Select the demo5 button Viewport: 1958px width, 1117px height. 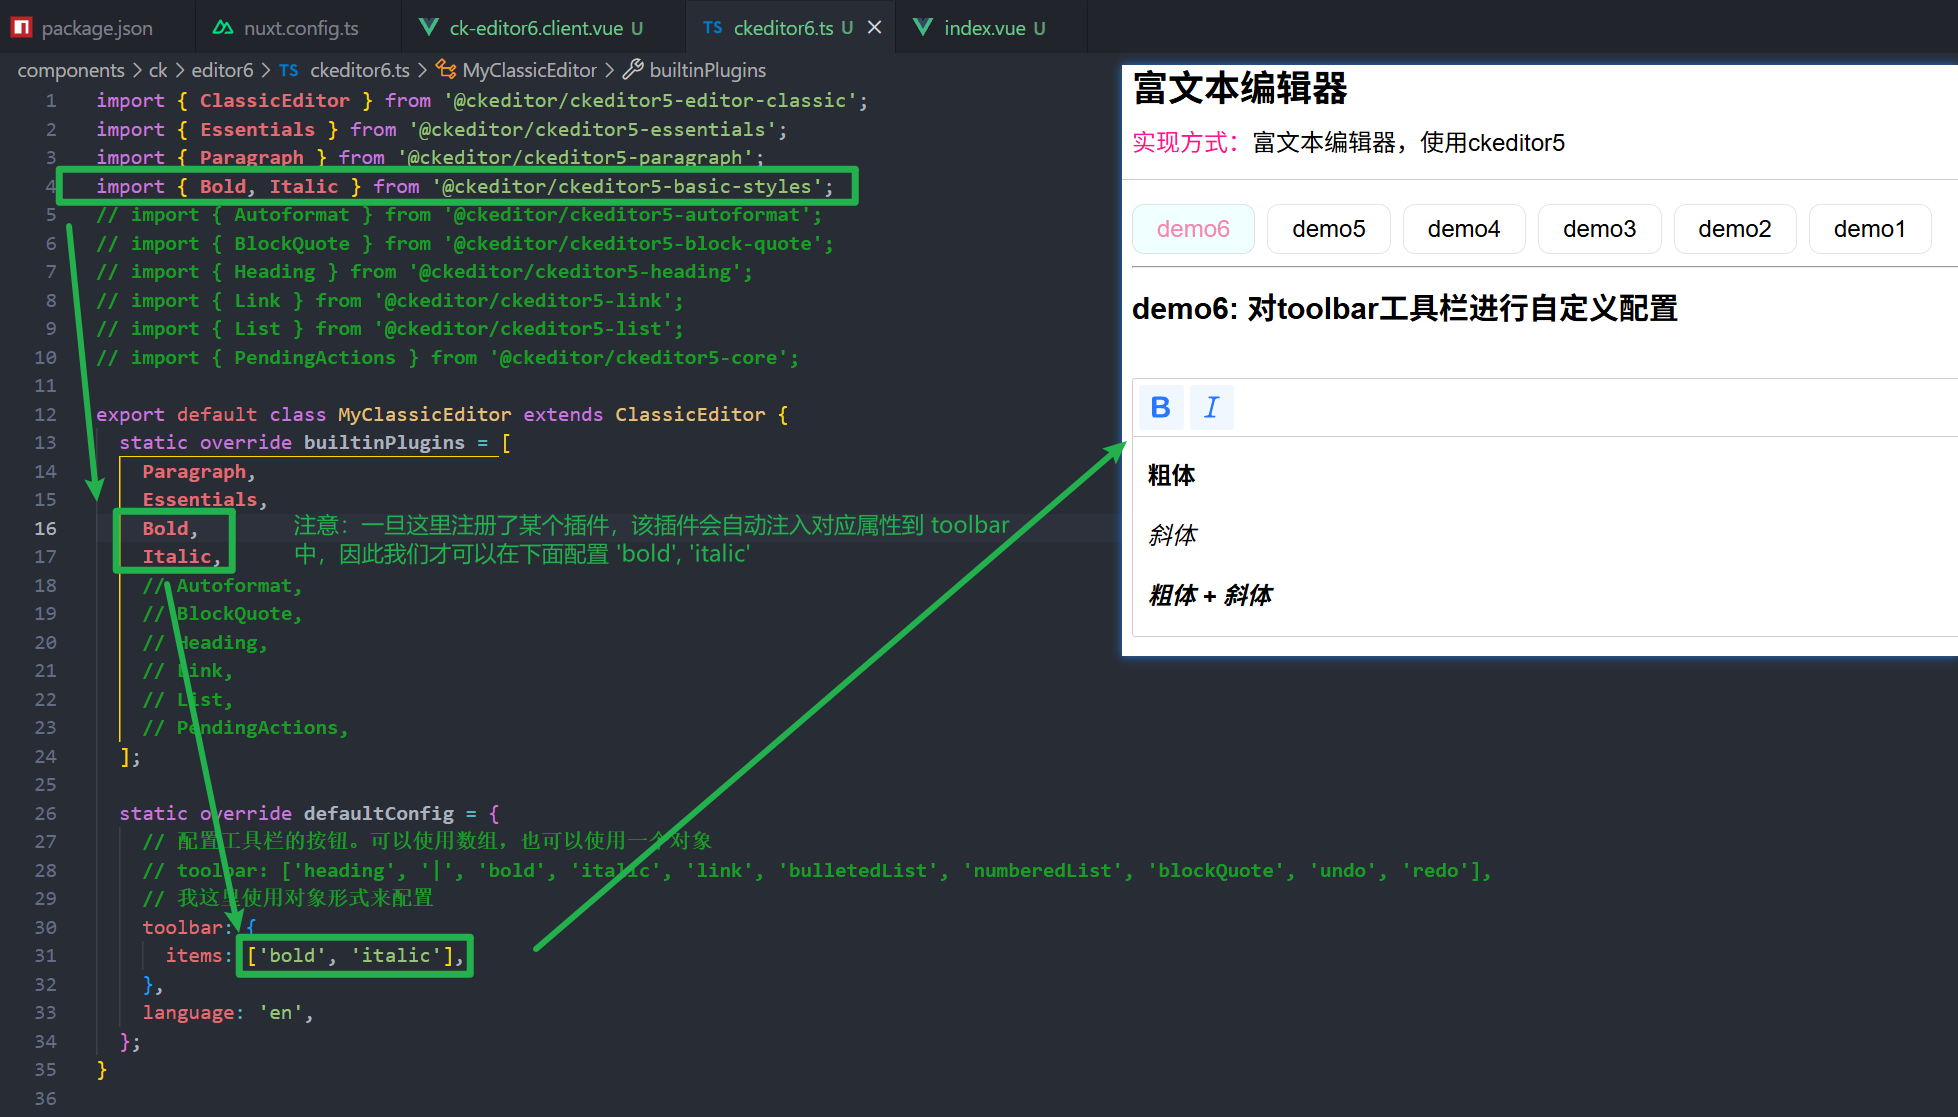1328,229
